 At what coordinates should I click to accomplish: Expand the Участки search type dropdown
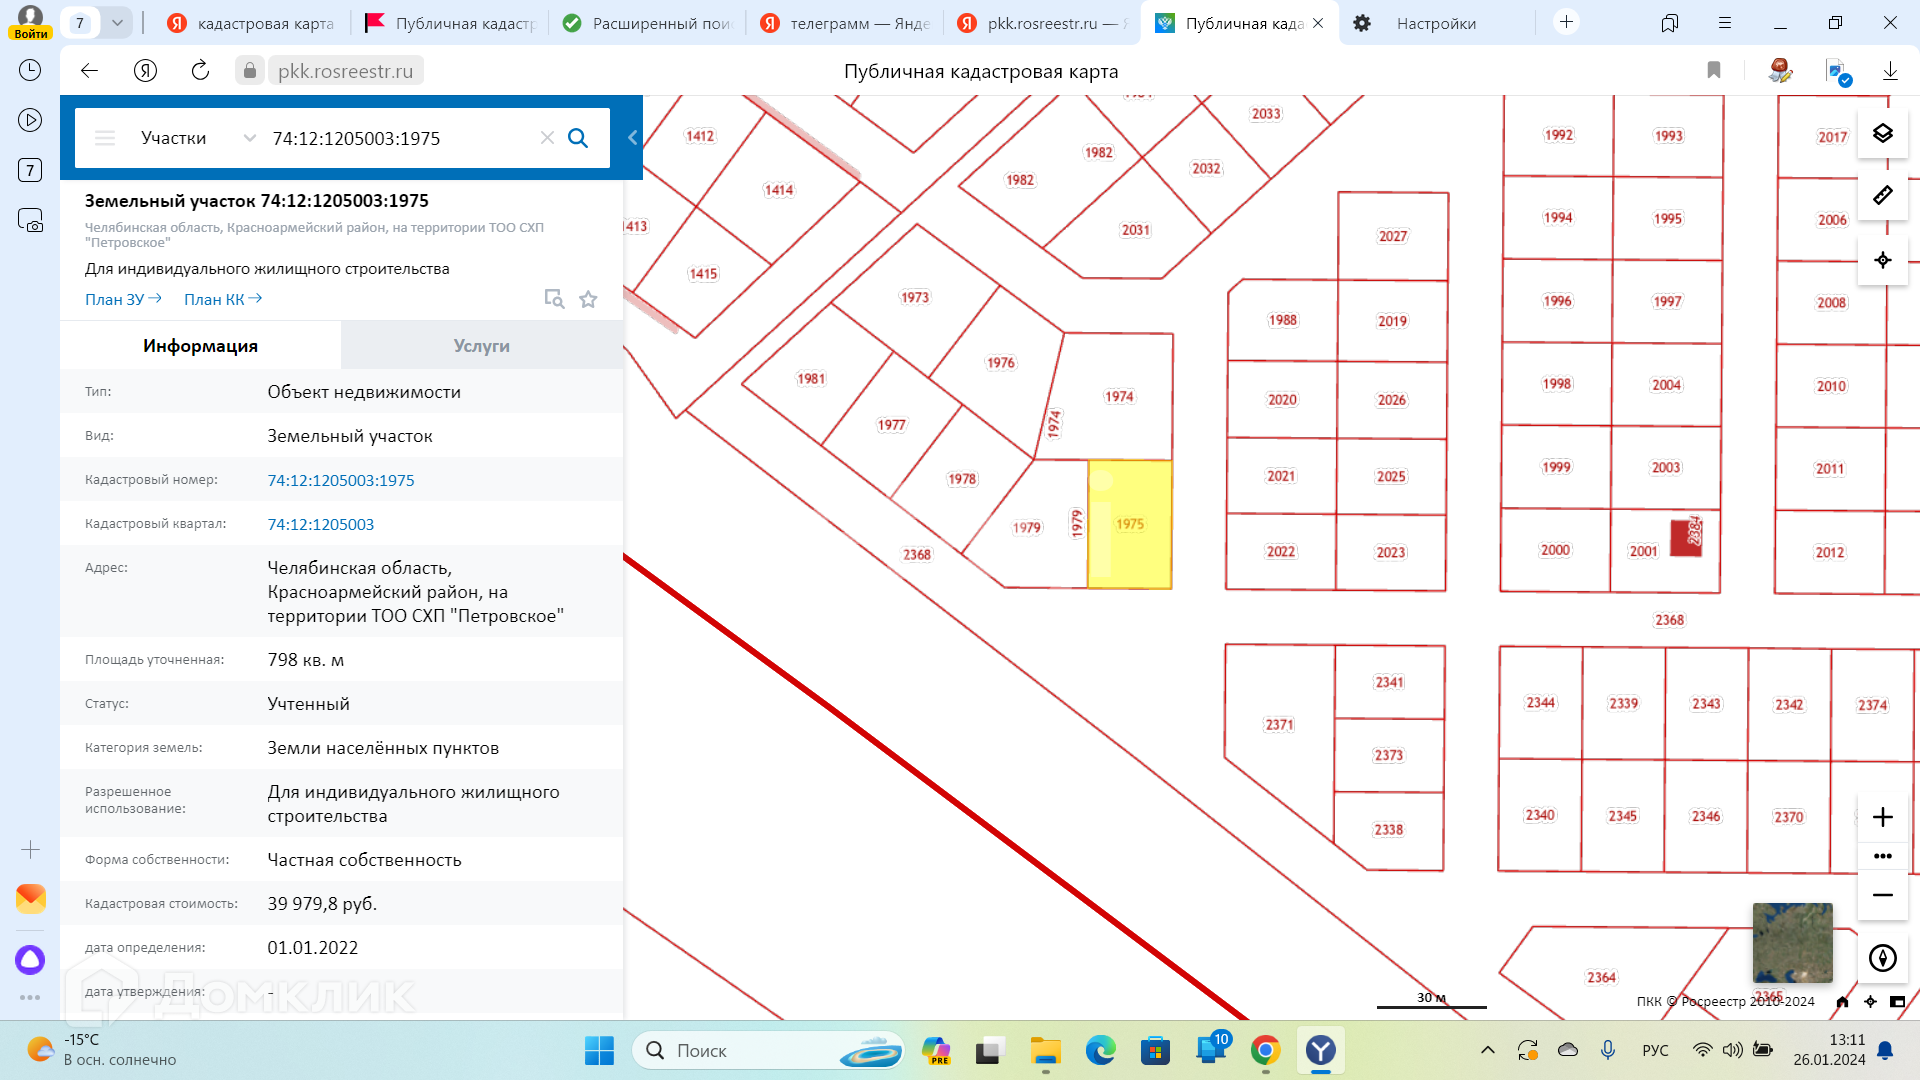point(249,138)
